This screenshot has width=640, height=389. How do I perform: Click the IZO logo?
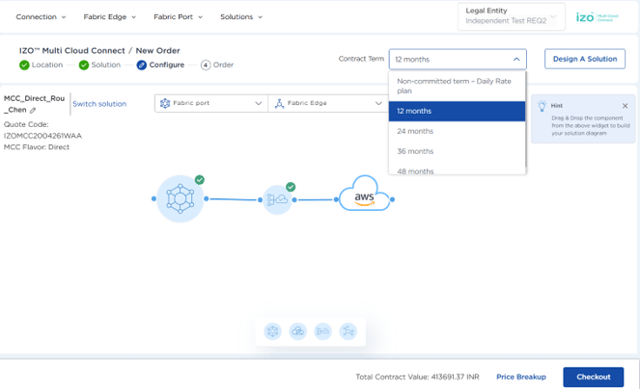(x=597, y=17)
